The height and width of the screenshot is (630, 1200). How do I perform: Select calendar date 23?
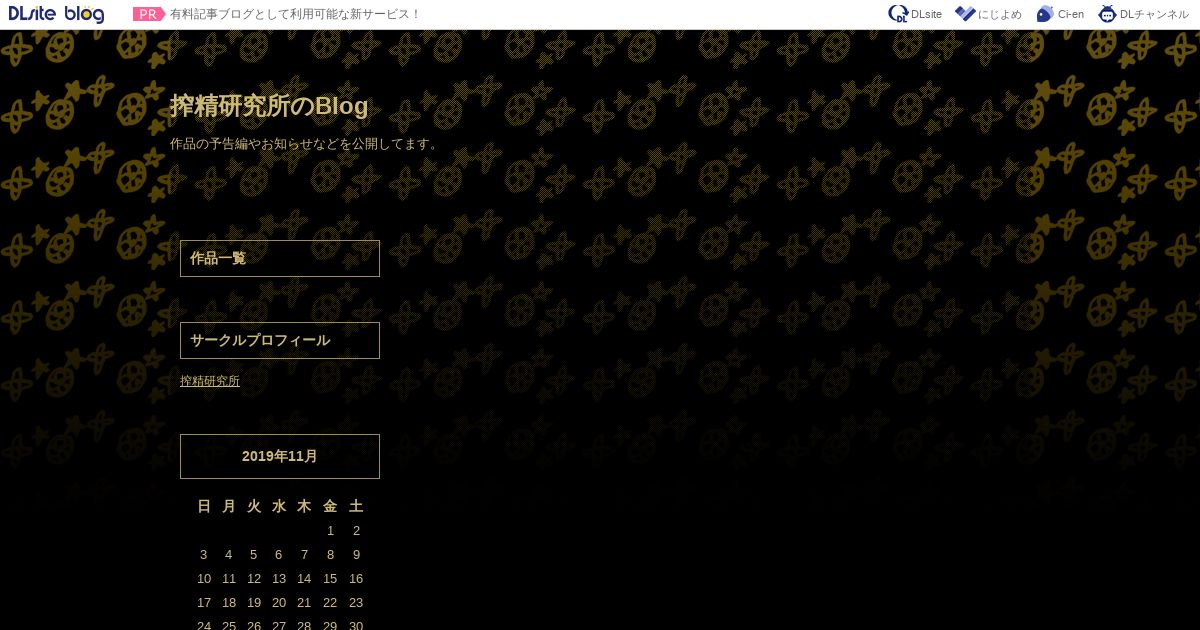(356, 603)
